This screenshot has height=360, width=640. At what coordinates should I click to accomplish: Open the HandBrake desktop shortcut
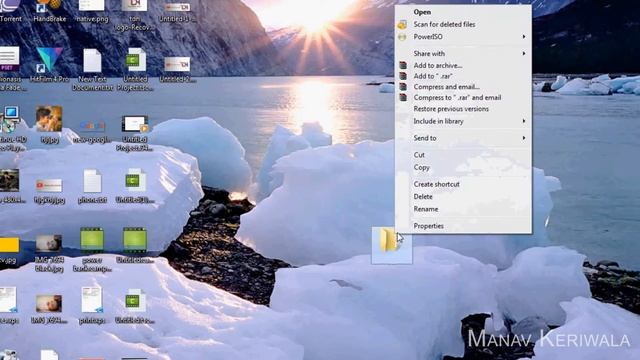click(x=50, y=11)
